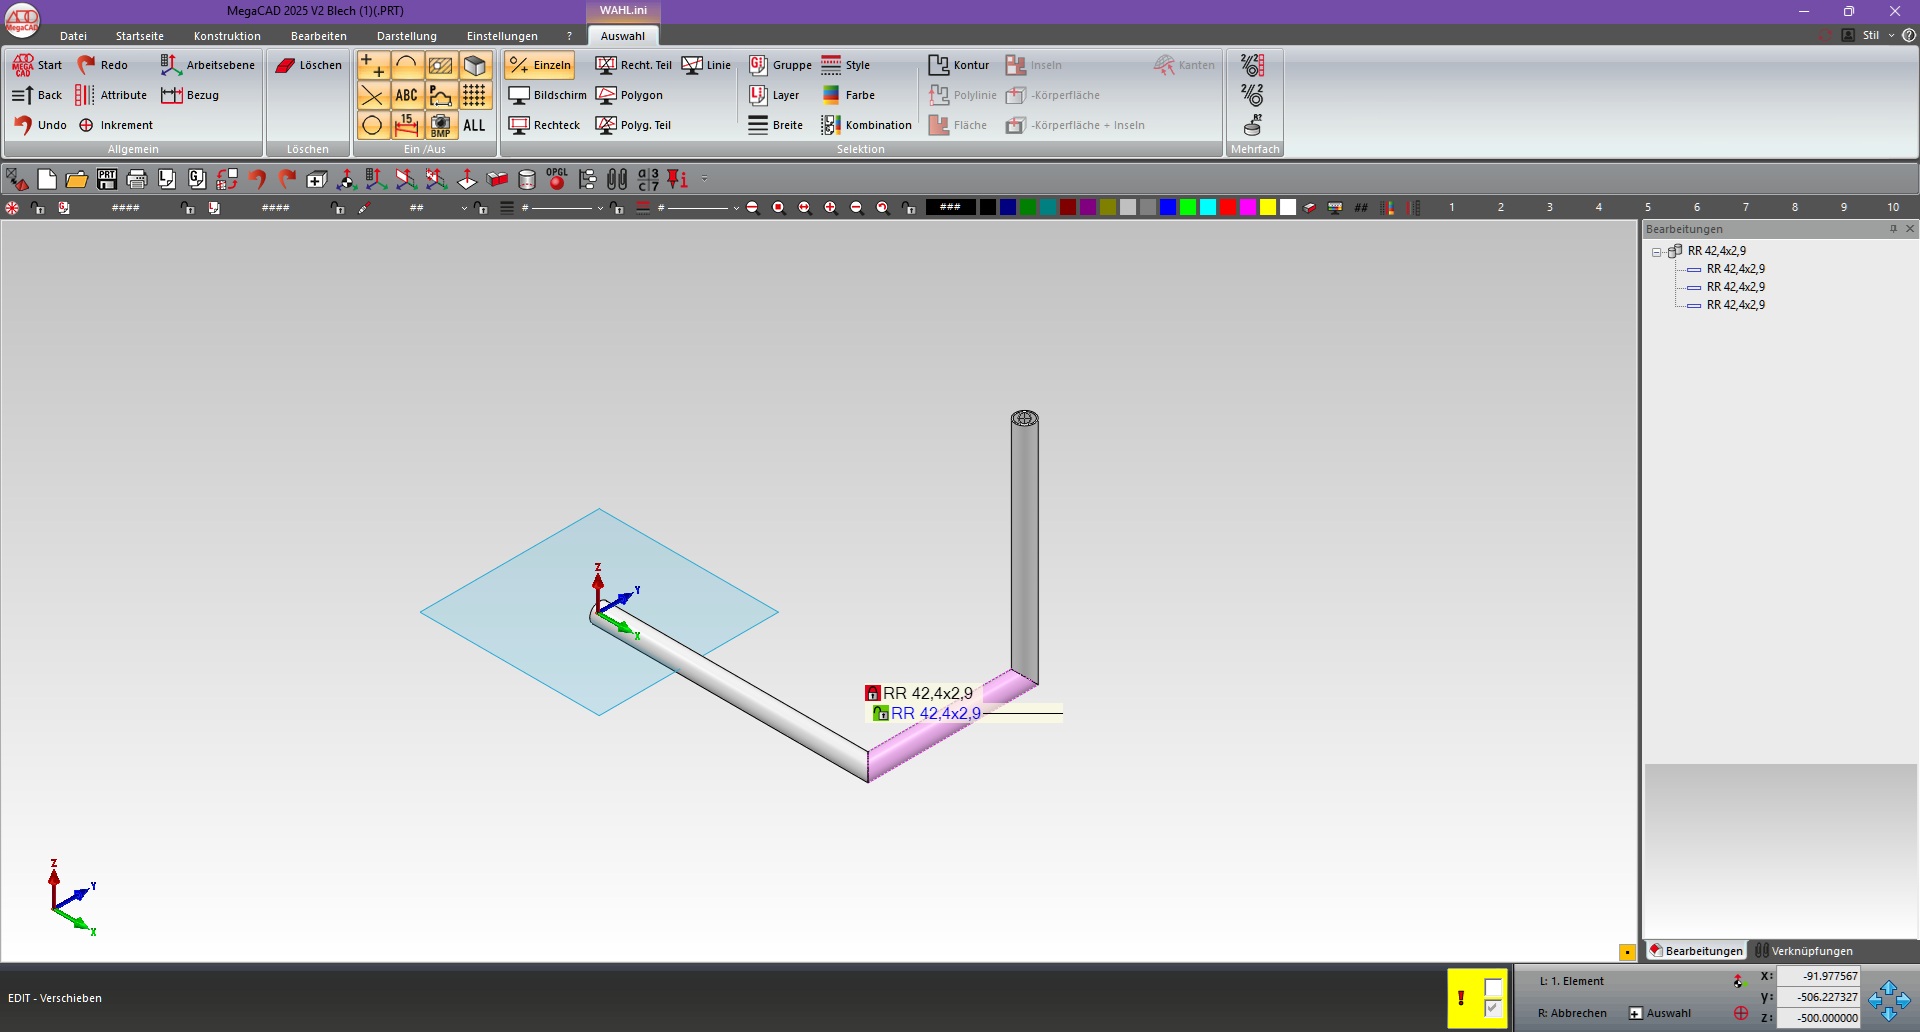
Task: Toggle arc elements on/off filter
Action: [x=407, y=66]
